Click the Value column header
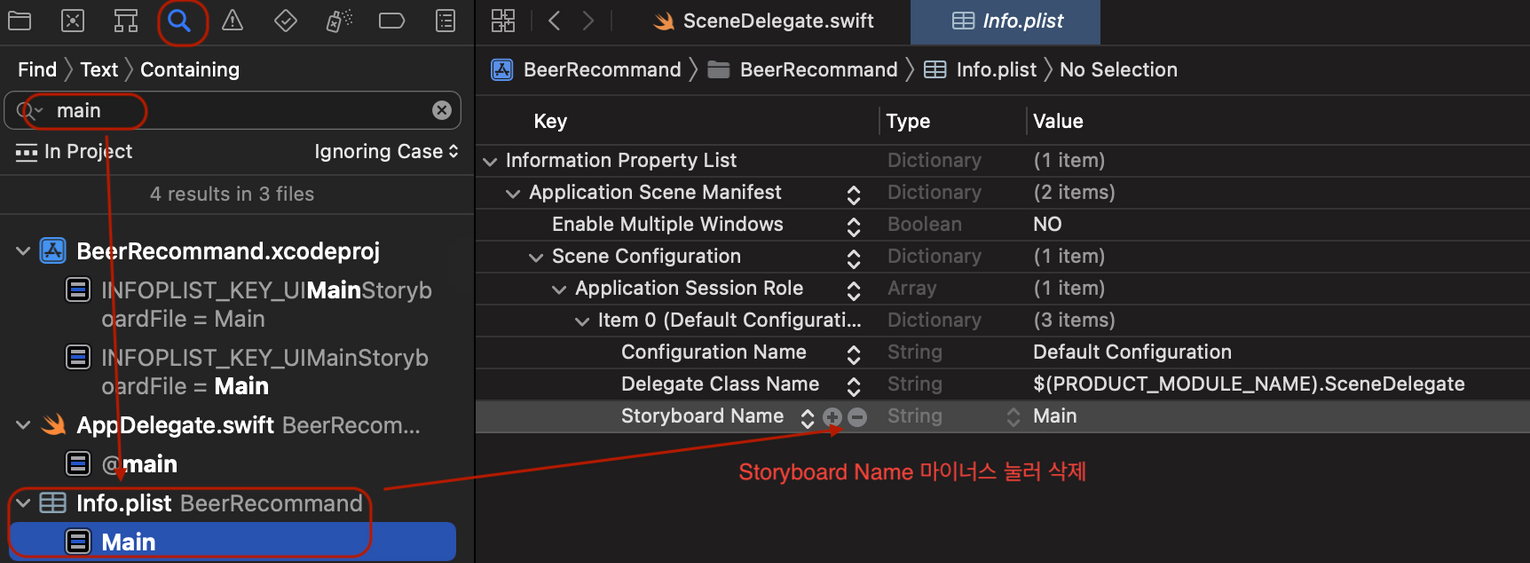Screen dimensions: 1530x563 tap(1058, 121)
